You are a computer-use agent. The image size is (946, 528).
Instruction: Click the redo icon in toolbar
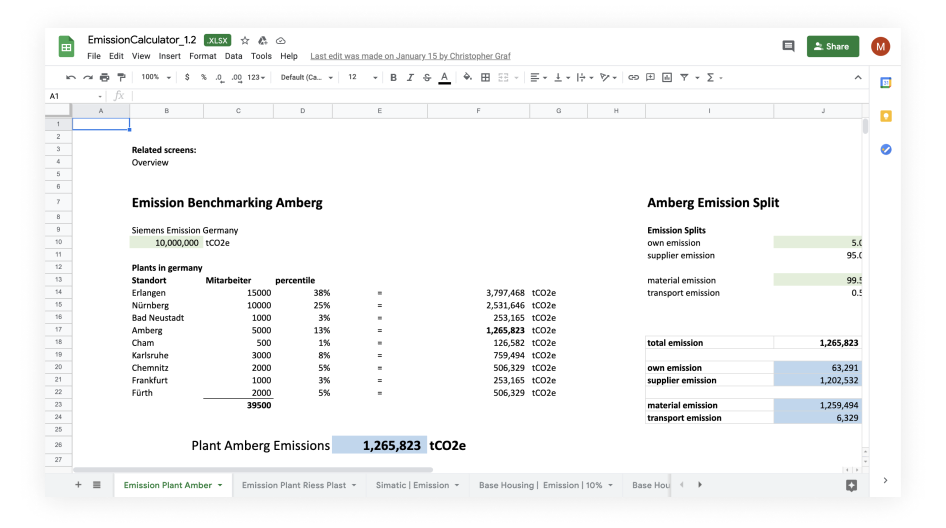point(87,77)
